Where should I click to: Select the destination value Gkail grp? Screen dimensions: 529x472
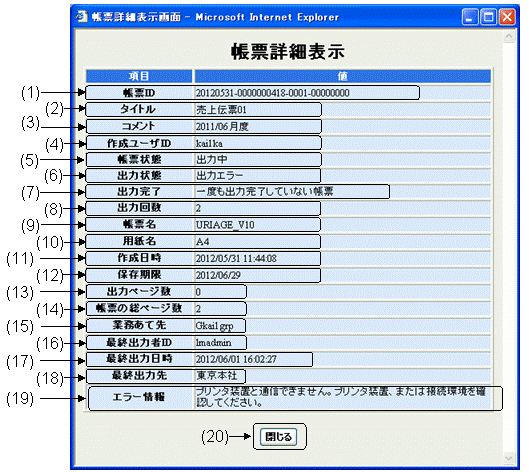(x=215, y=326)
